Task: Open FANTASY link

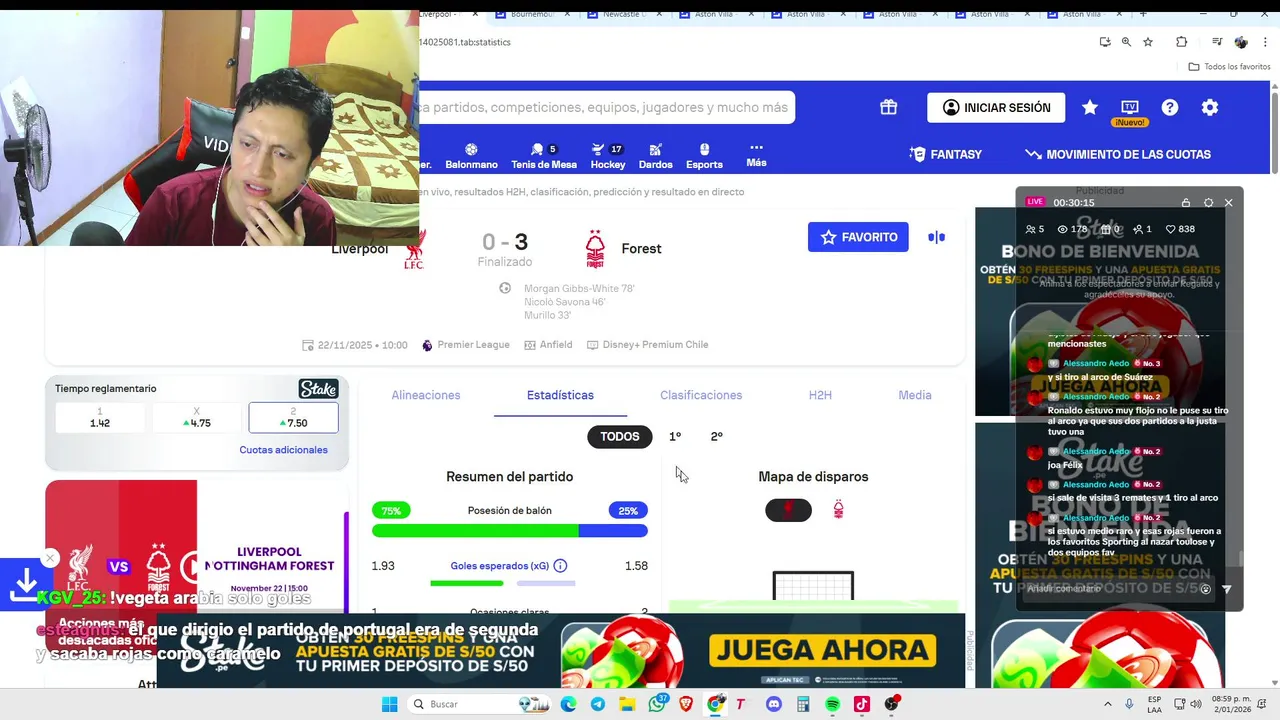Action: (x=945, y=154)
